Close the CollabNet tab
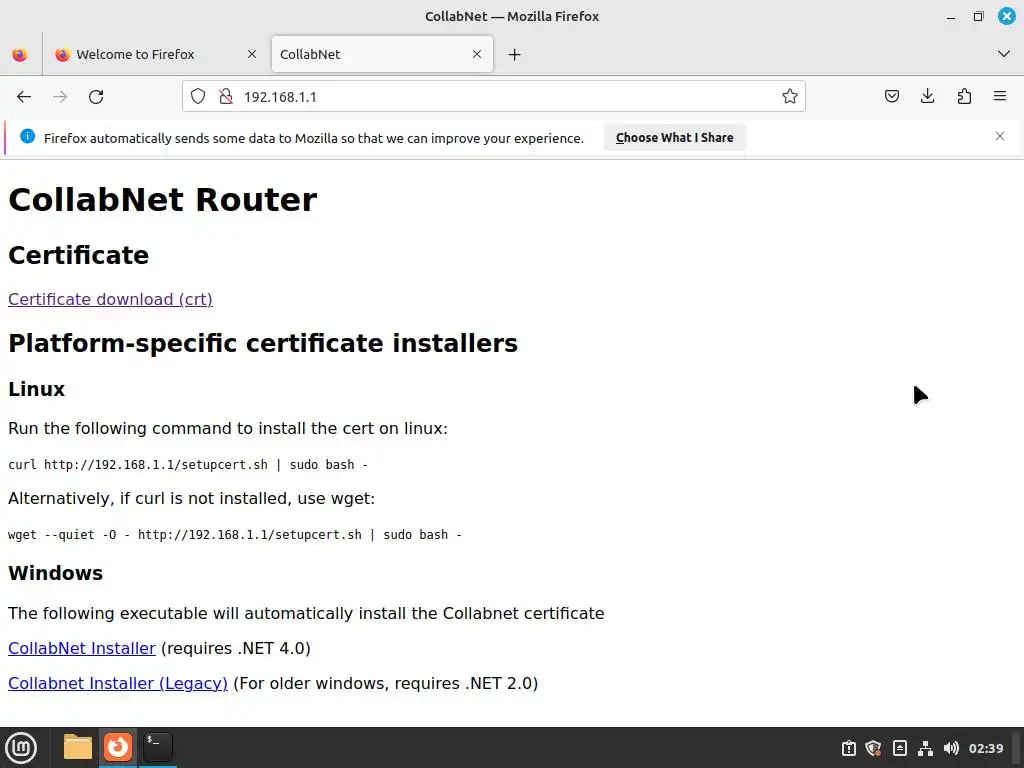The width and height of the screenshot is (1024, 768). click(x=477, y=54)
